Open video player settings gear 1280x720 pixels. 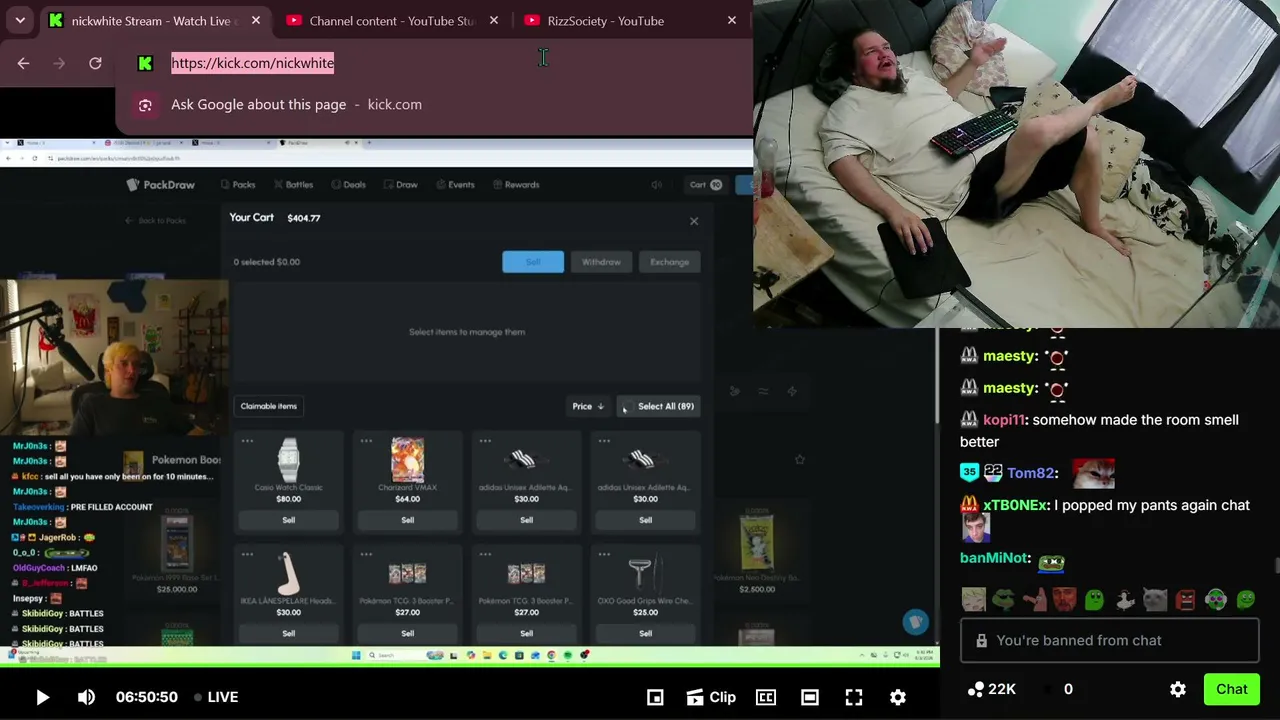click(x=898, y=697)
